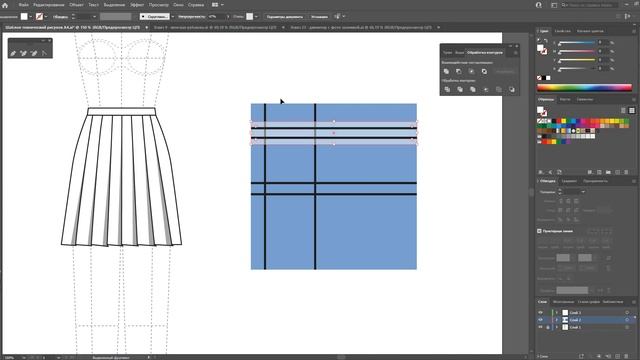This screenshot has width=640, height=360.
Task: Hide layer Слой 3 with its eye
Action: click(540, 313)
